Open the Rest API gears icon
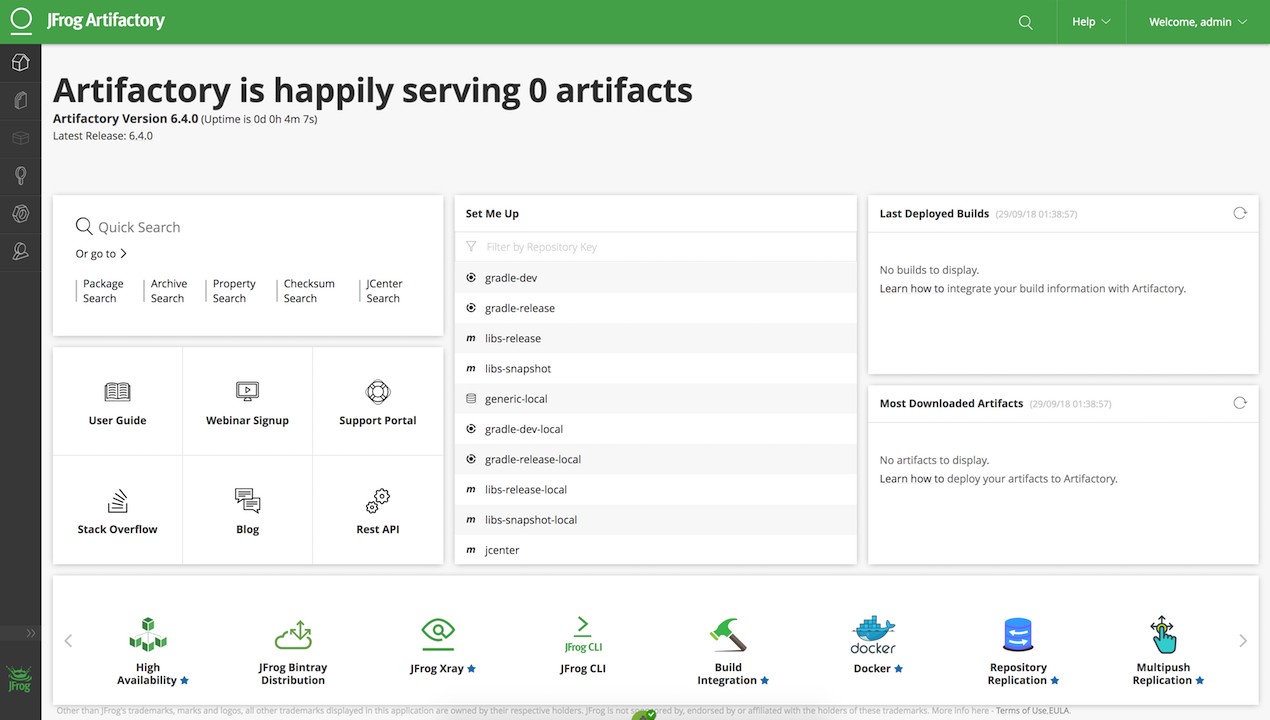 click(377, 500)
